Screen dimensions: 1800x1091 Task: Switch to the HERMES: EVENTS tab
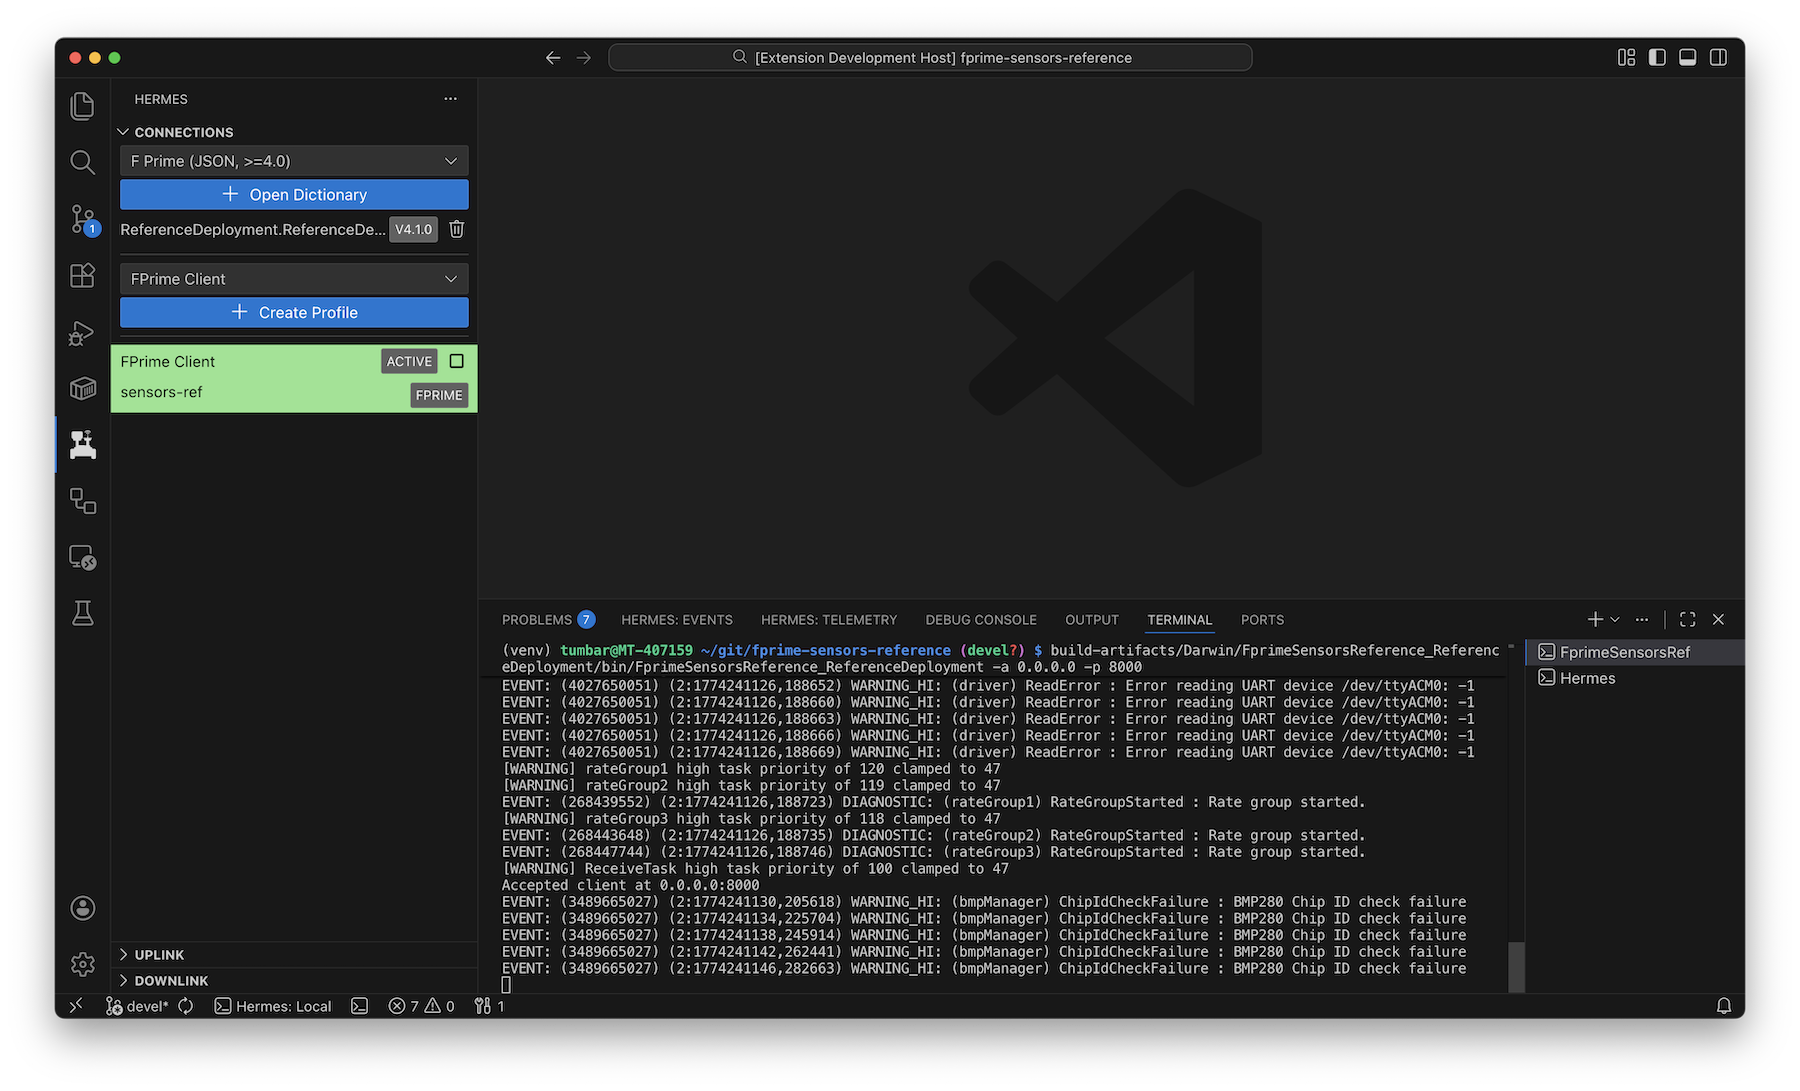(676, 620)
